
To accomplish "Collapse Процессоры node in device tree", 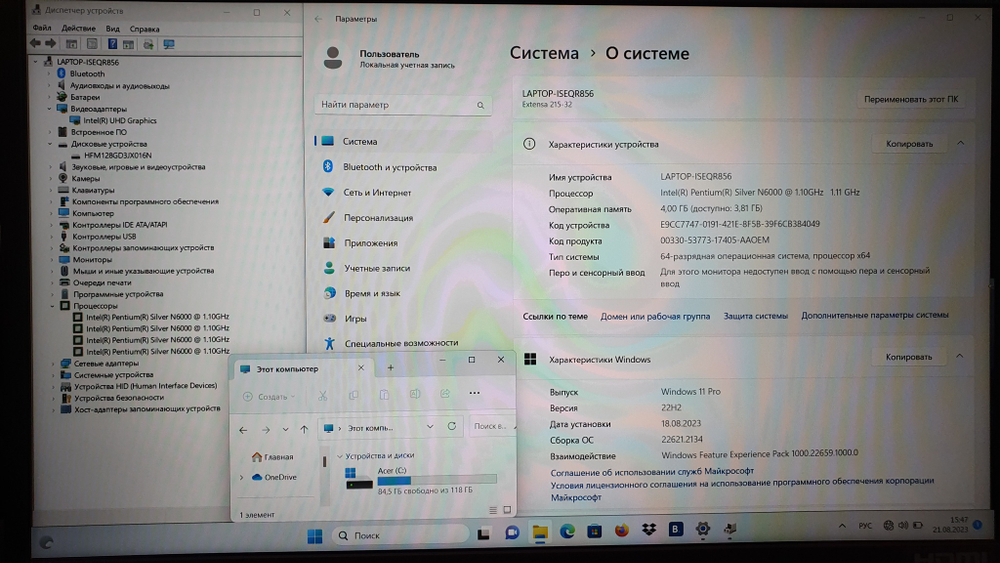I will pos(52,306).
